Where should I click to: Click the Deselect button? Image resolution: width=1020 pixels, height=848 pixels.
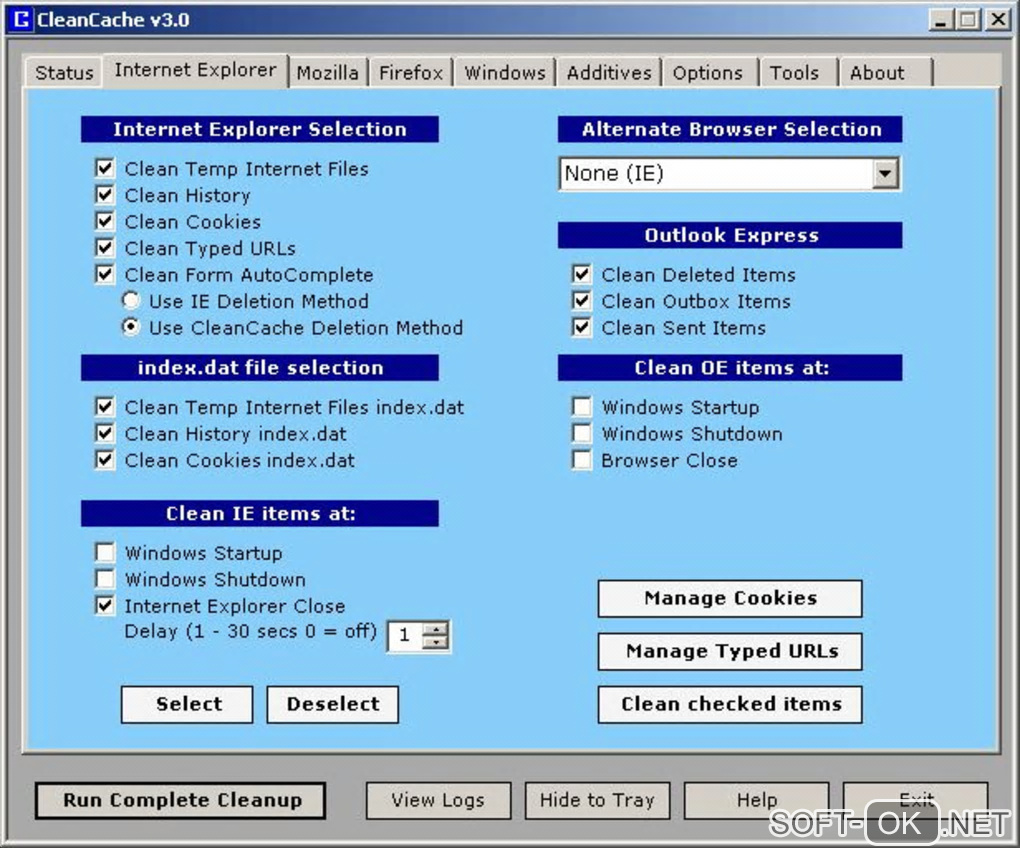coord(333,704)
